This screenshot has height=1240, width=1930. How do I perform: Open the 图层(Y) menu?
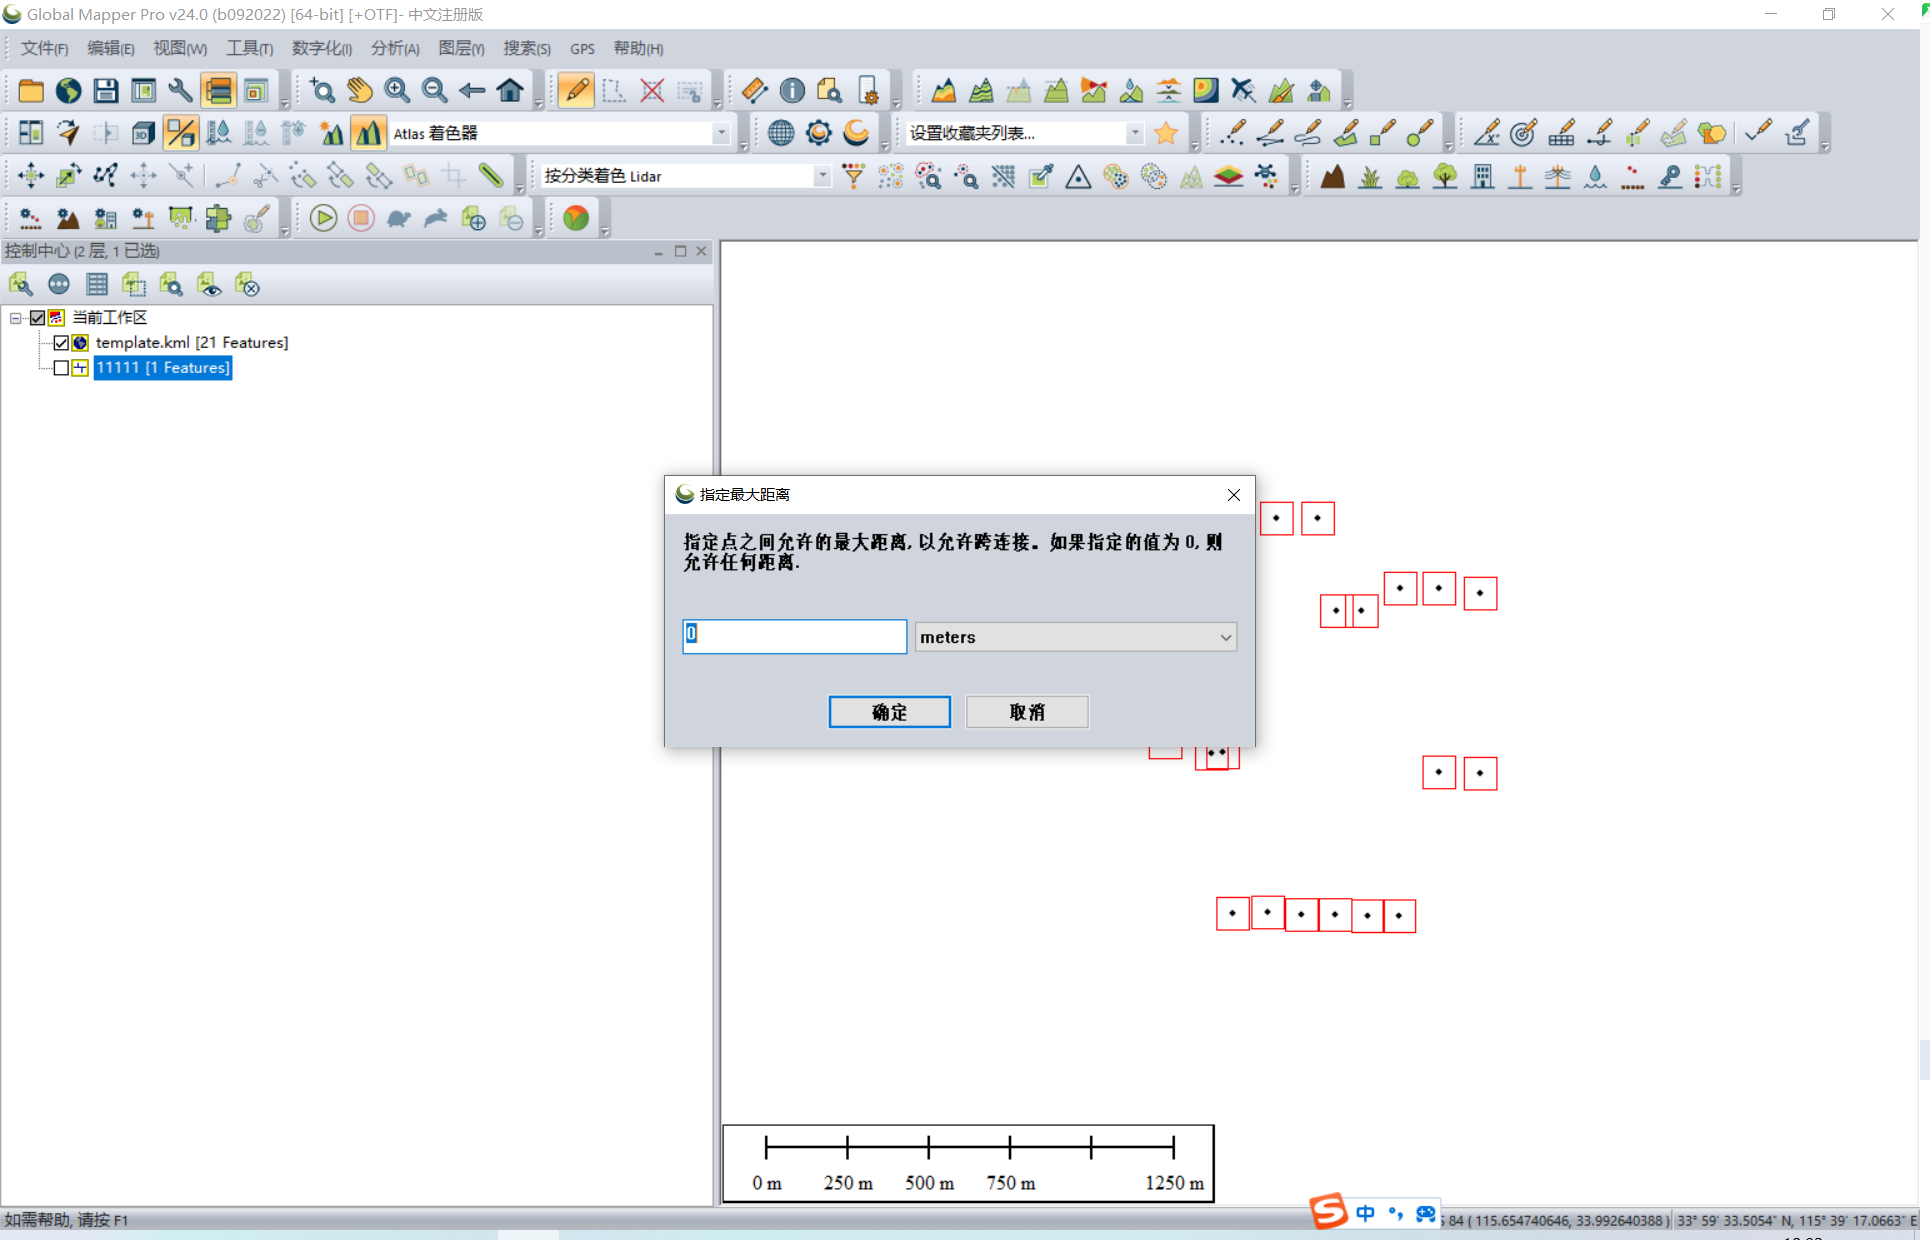click(460, 48)
